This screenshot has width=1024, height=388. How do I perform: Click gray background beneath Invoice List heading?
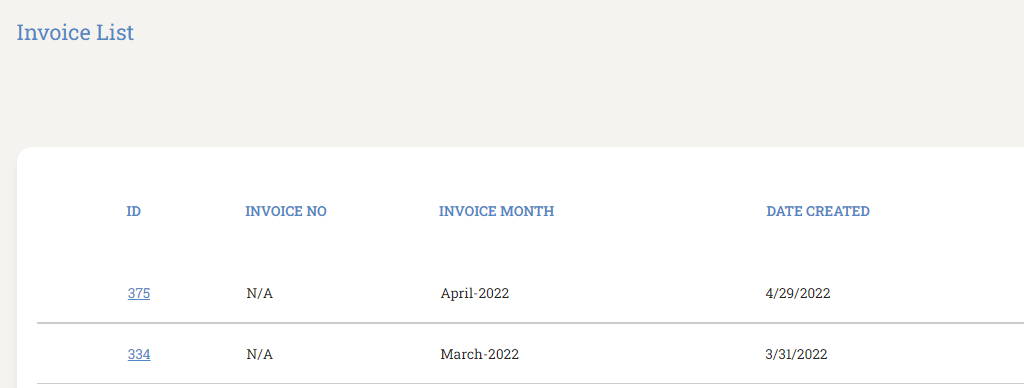point(261,98)
